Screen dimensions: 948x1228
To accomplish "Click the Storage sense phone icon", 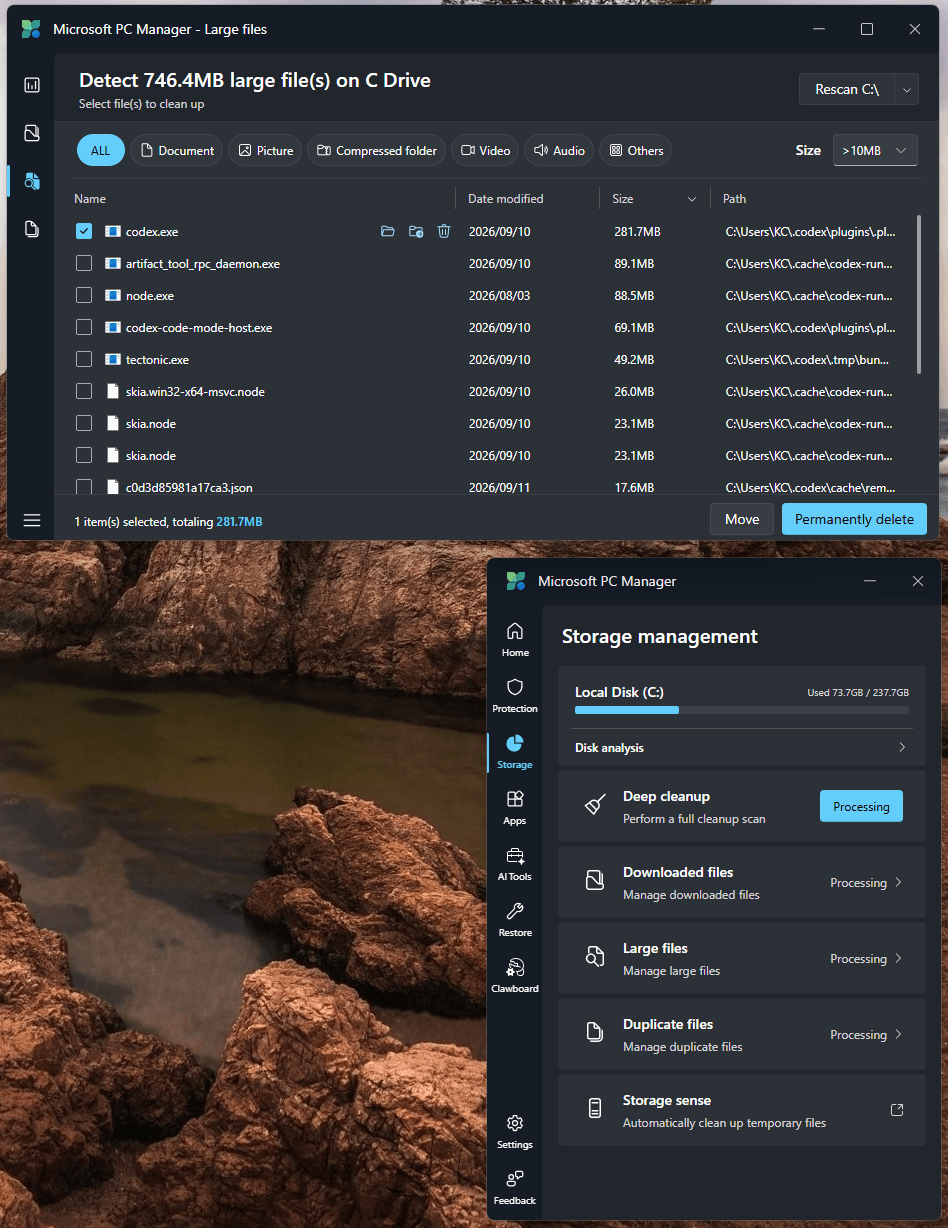I will [x=595, y=1110].
